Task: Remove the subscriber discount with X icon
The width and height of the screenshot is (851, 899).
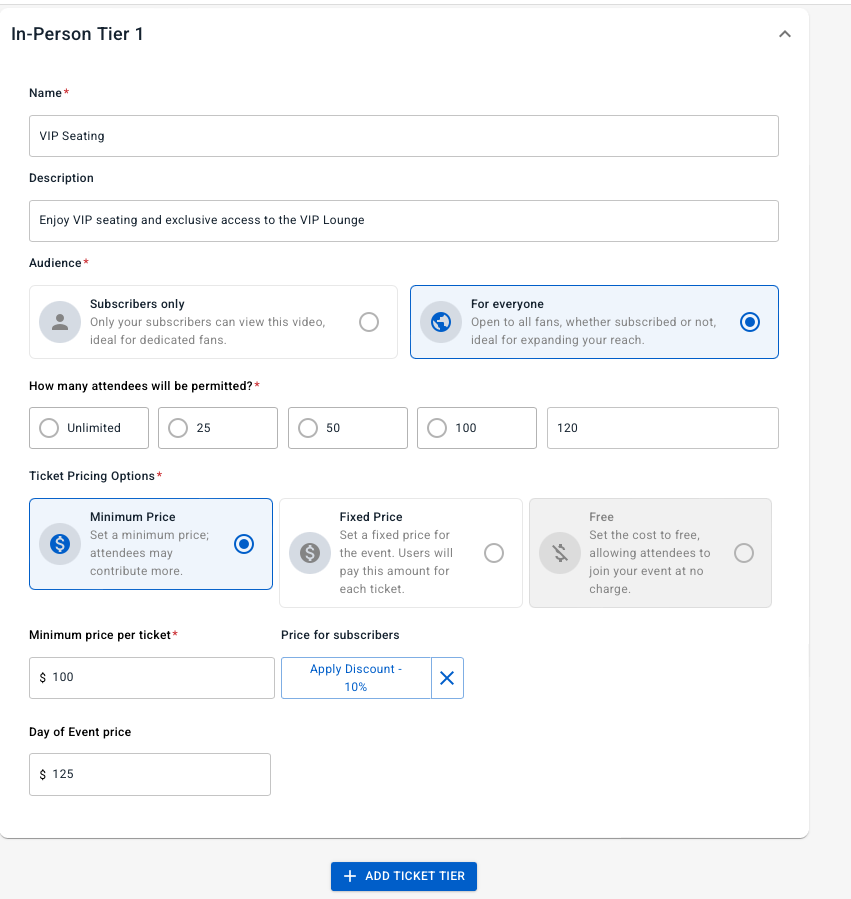Action: (x=447, y=678)
